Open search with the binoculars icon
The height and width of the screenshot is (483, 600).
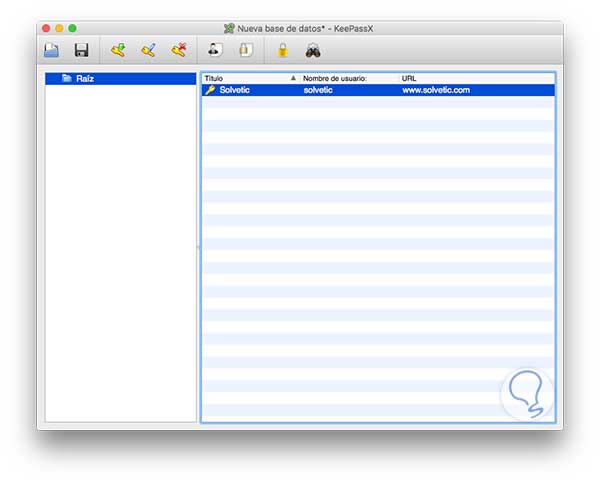coord(313,51)
